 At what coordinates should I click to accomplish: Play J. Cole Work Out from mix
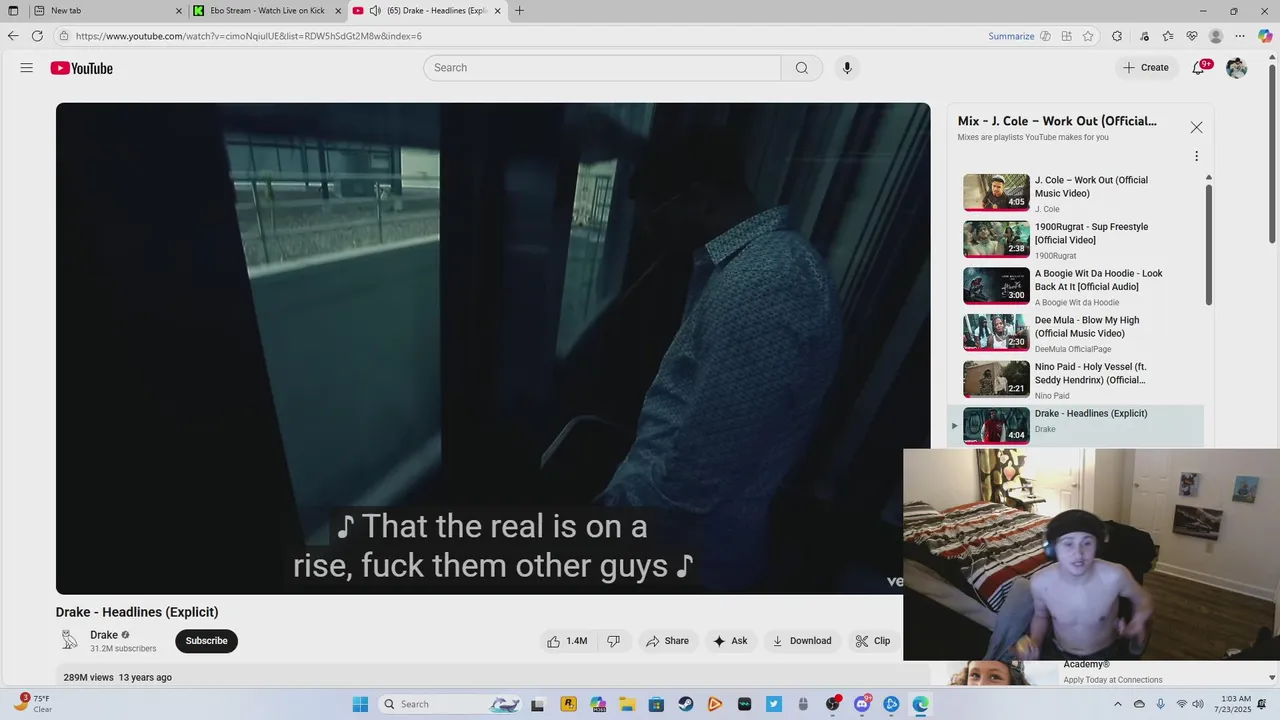tap(1075, 193)
